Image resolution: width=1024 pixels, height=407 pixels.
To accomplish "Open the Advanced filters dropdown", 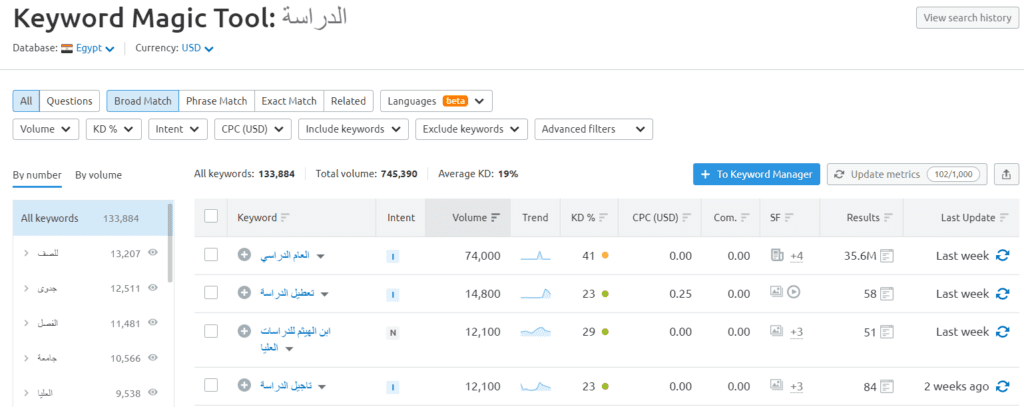I will 594,129.
